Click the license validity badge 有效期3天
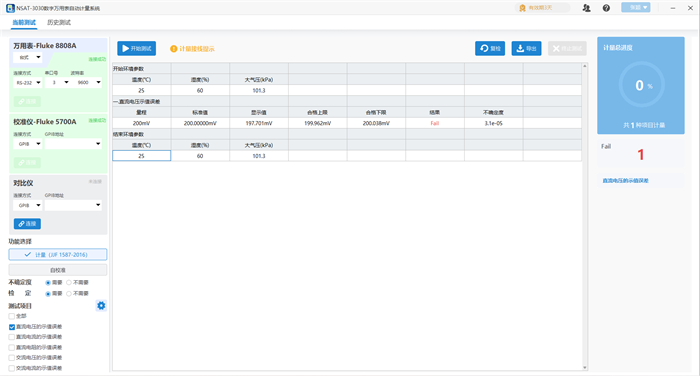700x376 pixels. click(x=542, y=8)
